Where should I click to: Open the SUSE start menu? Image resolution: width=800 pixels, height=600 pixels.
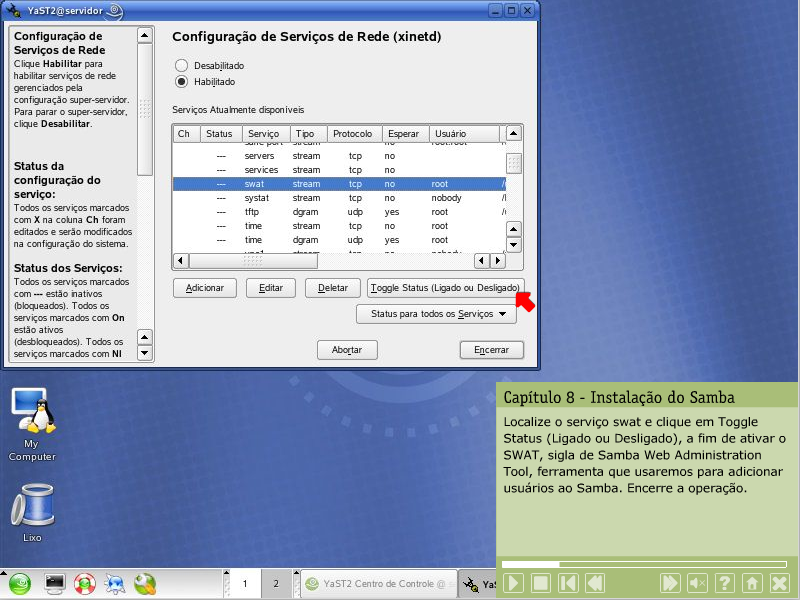21,583
